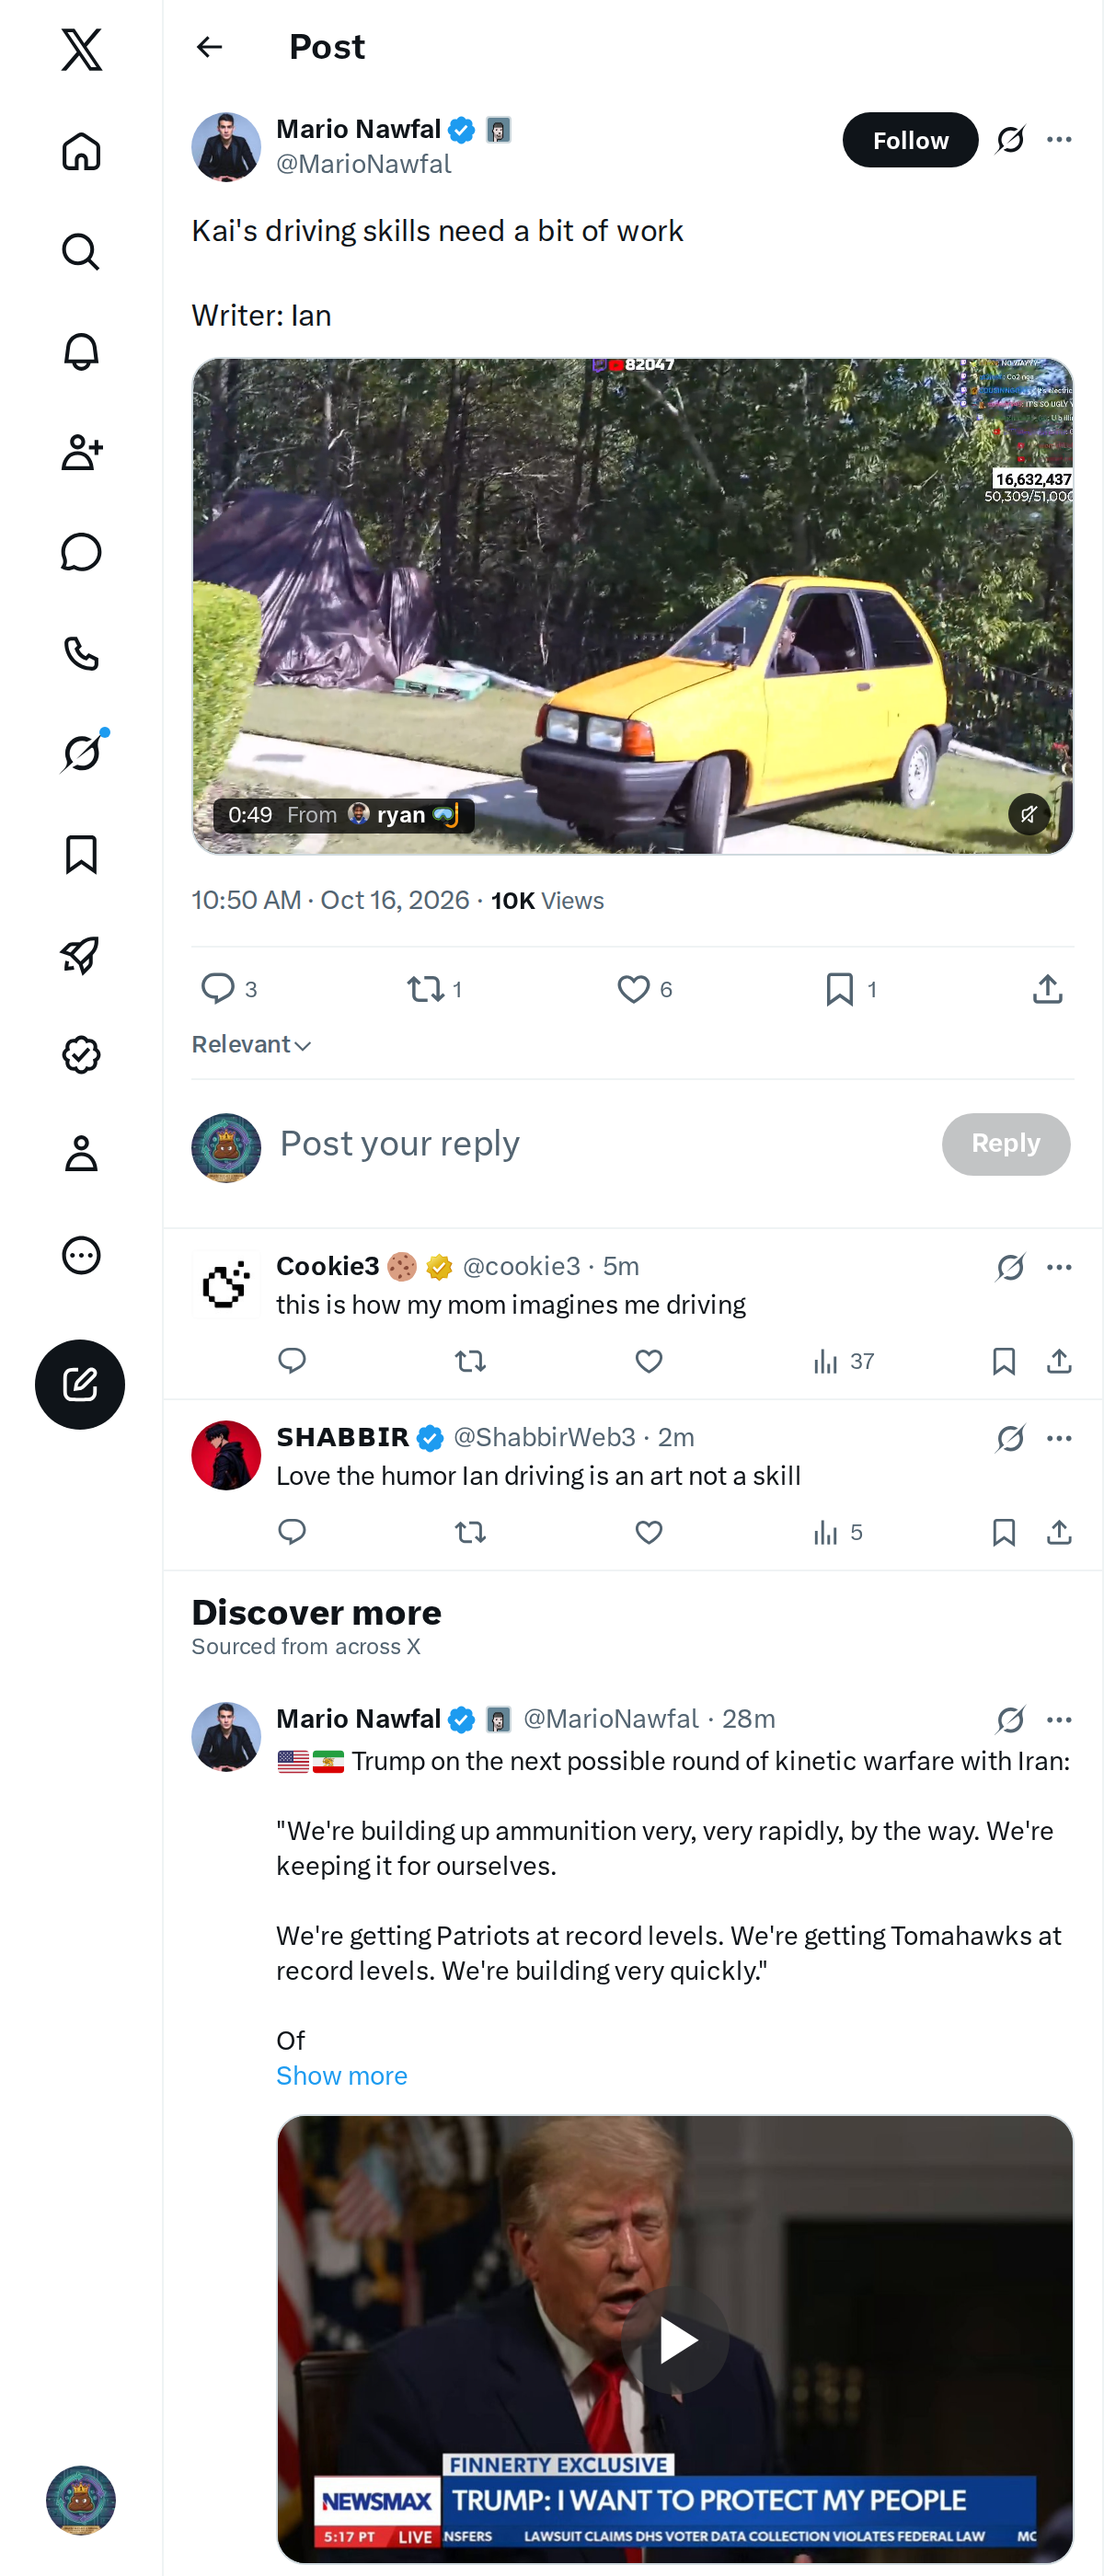Click Show more on the Trump post
The height and width of the screenshot is (2576, 1104).
(x=341, y=2076)
